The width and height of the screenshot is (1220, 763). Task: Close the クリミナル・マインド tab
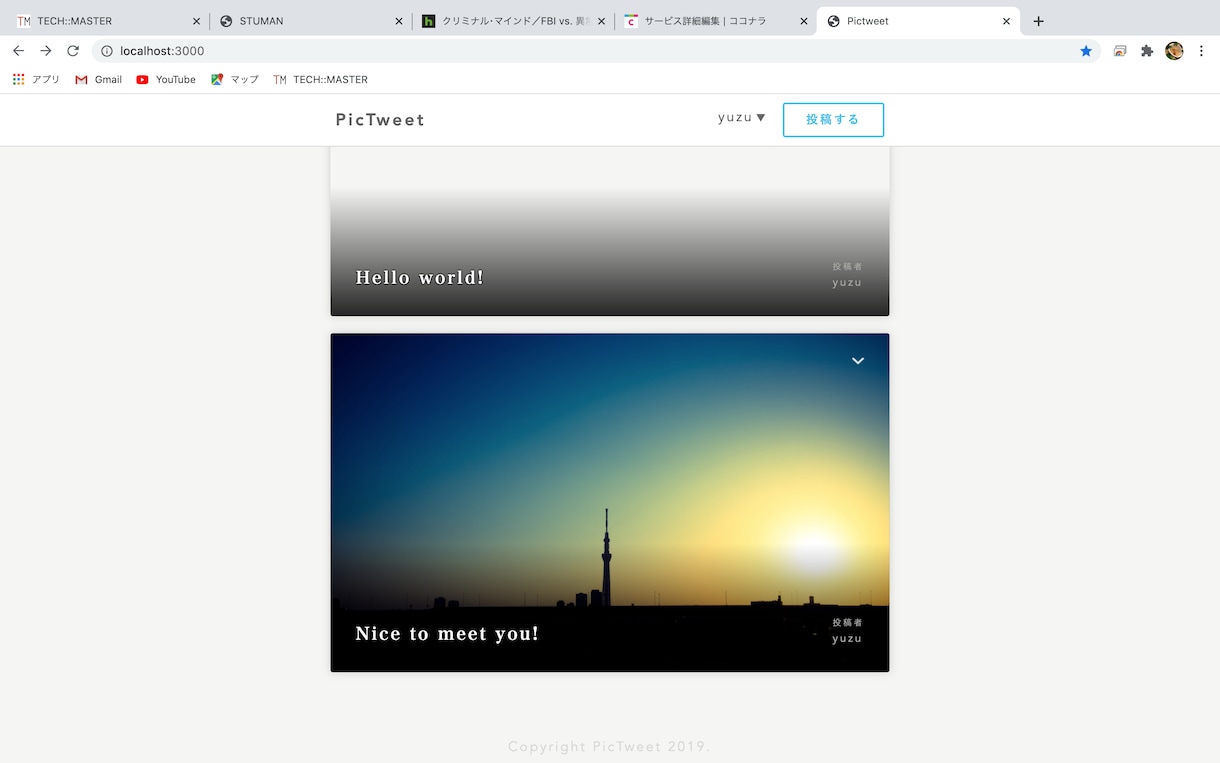pyautogui.click(x=601, y=21)
